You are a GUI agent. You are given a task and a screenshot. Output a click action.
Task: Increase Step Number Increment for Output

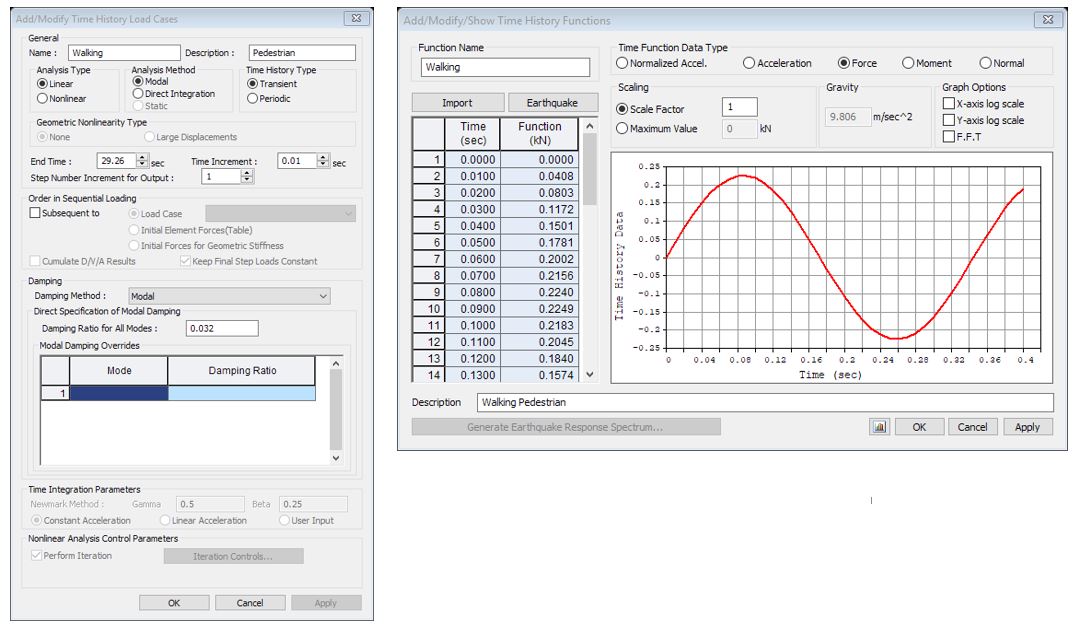[x=247, y=173]
